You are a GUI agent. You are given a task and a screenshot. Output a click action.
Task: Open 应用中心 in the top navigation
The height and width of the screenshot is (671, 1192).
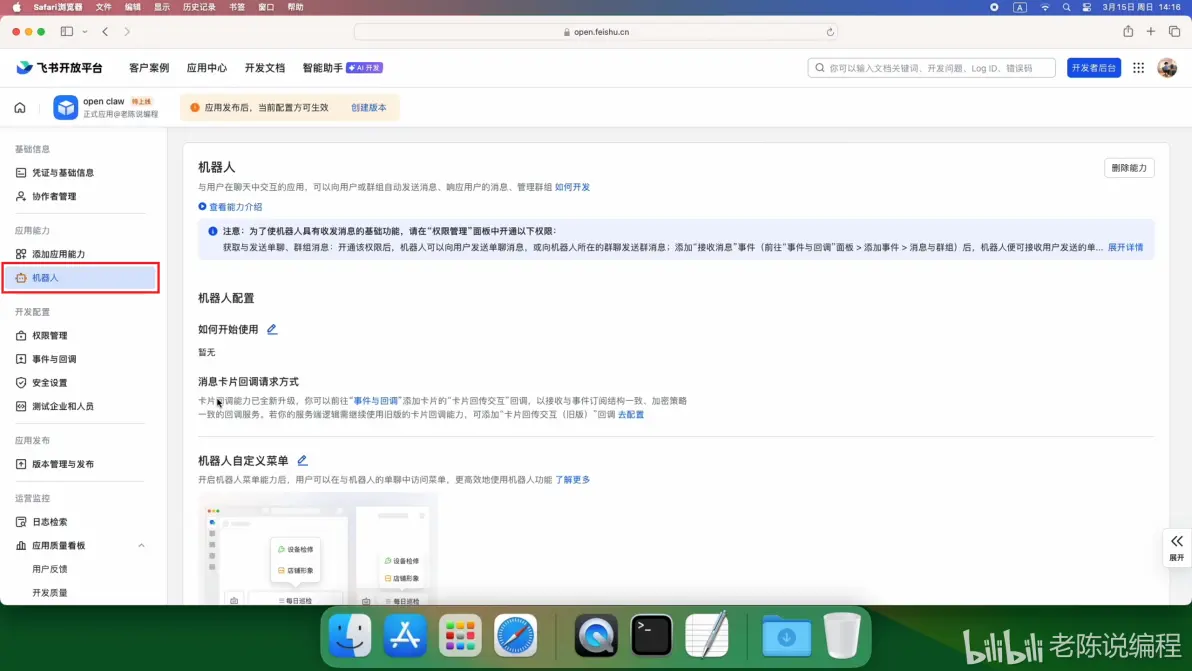207,68
